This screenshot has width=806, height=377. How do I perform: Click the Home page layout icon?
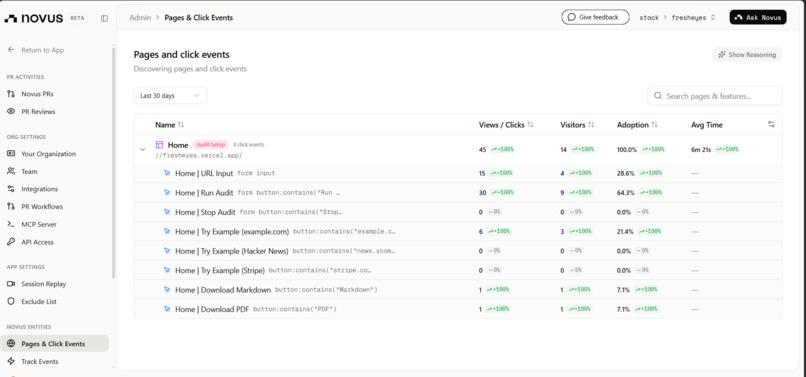pyautogui.click(x=159, y=145)
